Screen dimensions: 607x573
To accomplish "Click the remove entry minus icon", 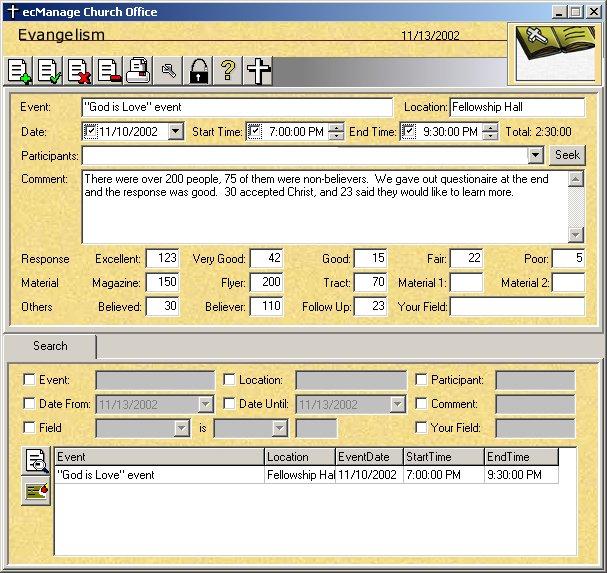I will (x=109, y=71).
